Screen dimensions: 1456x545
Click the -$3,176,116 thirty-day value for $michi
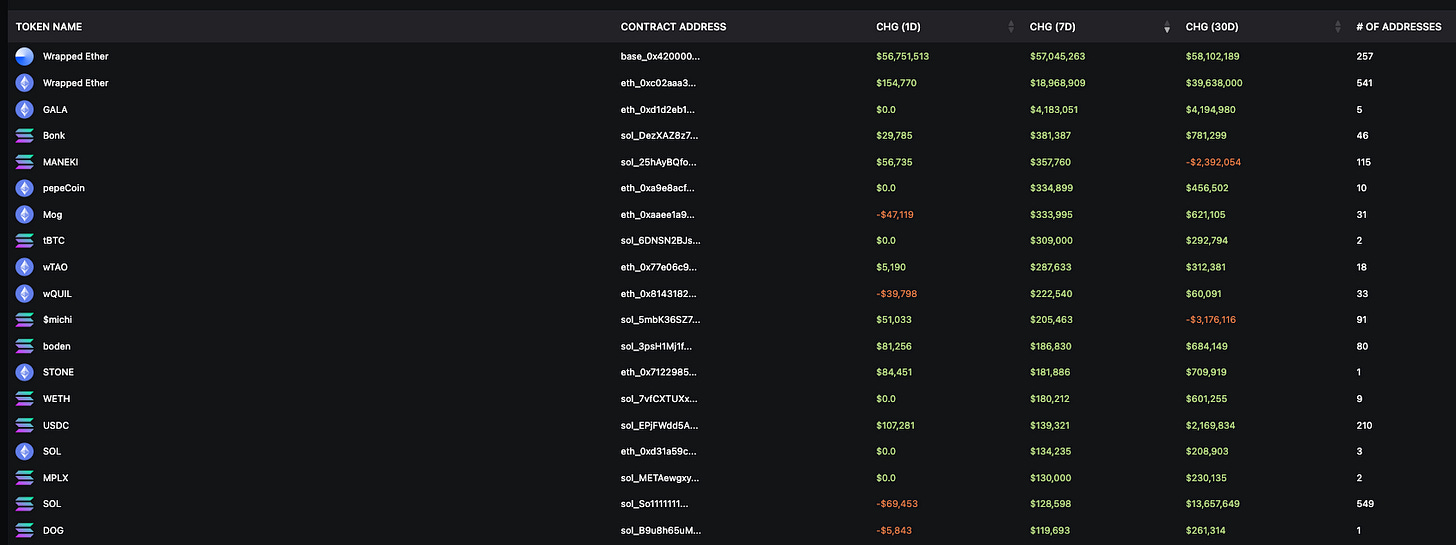(1210, 320)
